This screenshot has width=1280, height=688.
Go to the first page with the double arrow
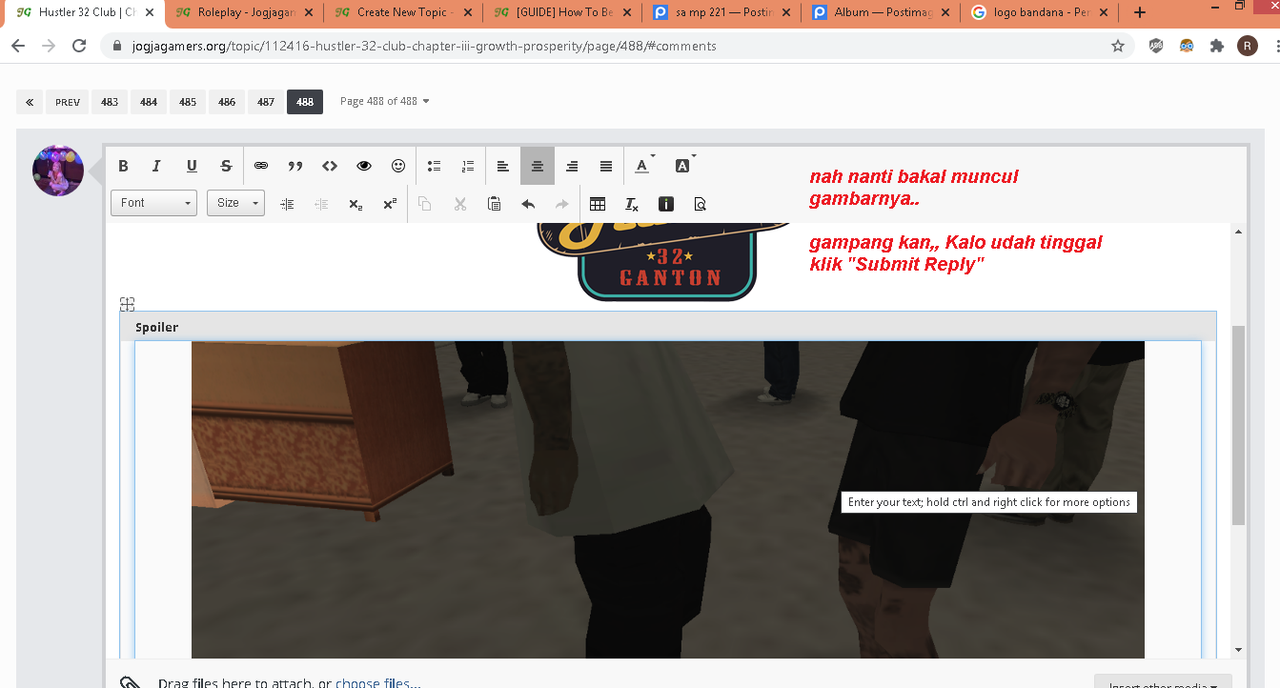[29, 102]
